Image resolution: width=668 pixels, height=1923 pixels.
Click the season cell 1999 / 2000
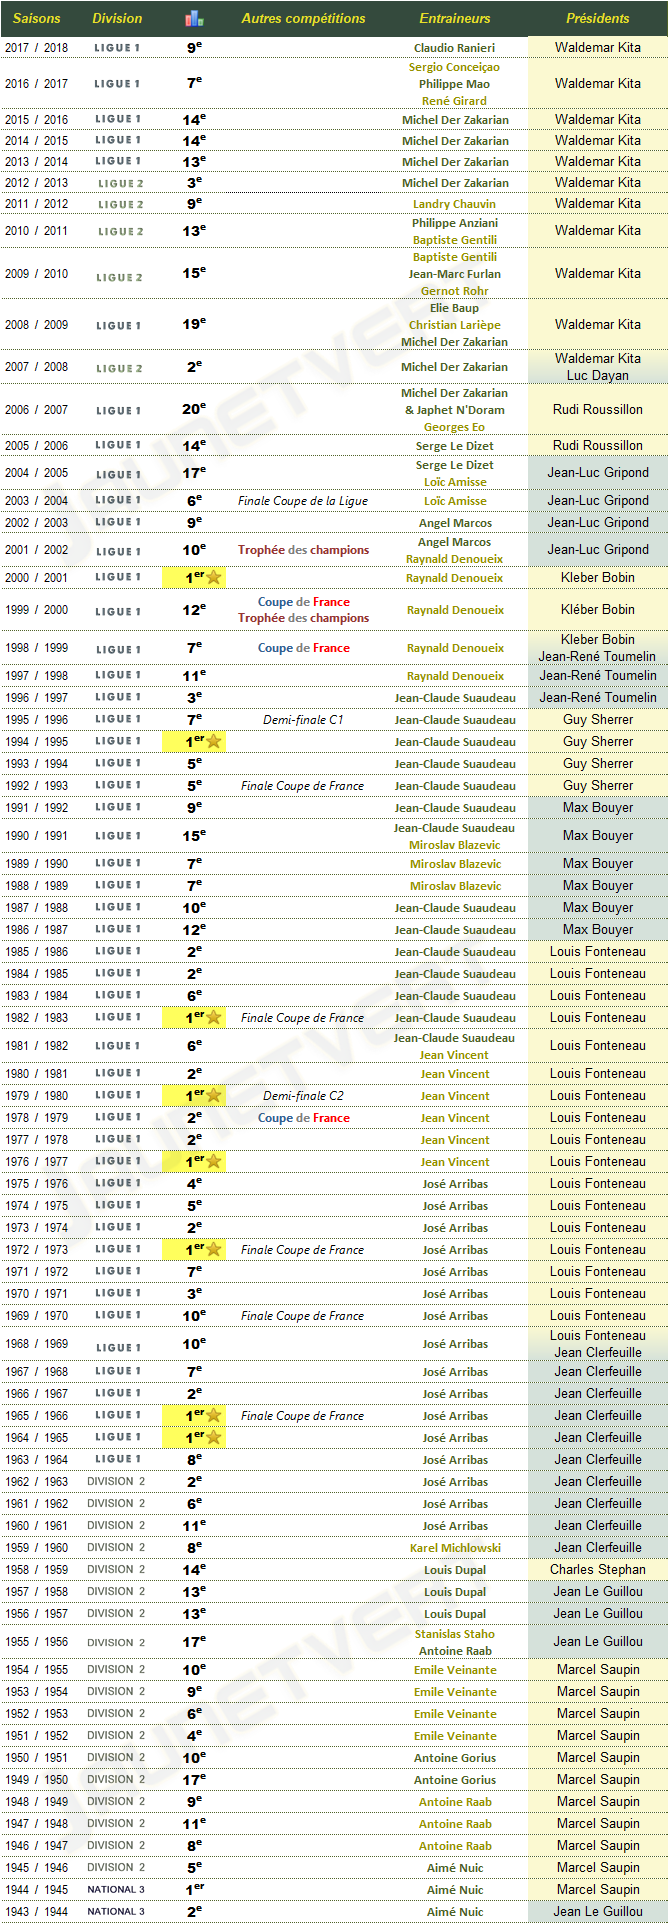pyautogui.click(x=37, y=610)
